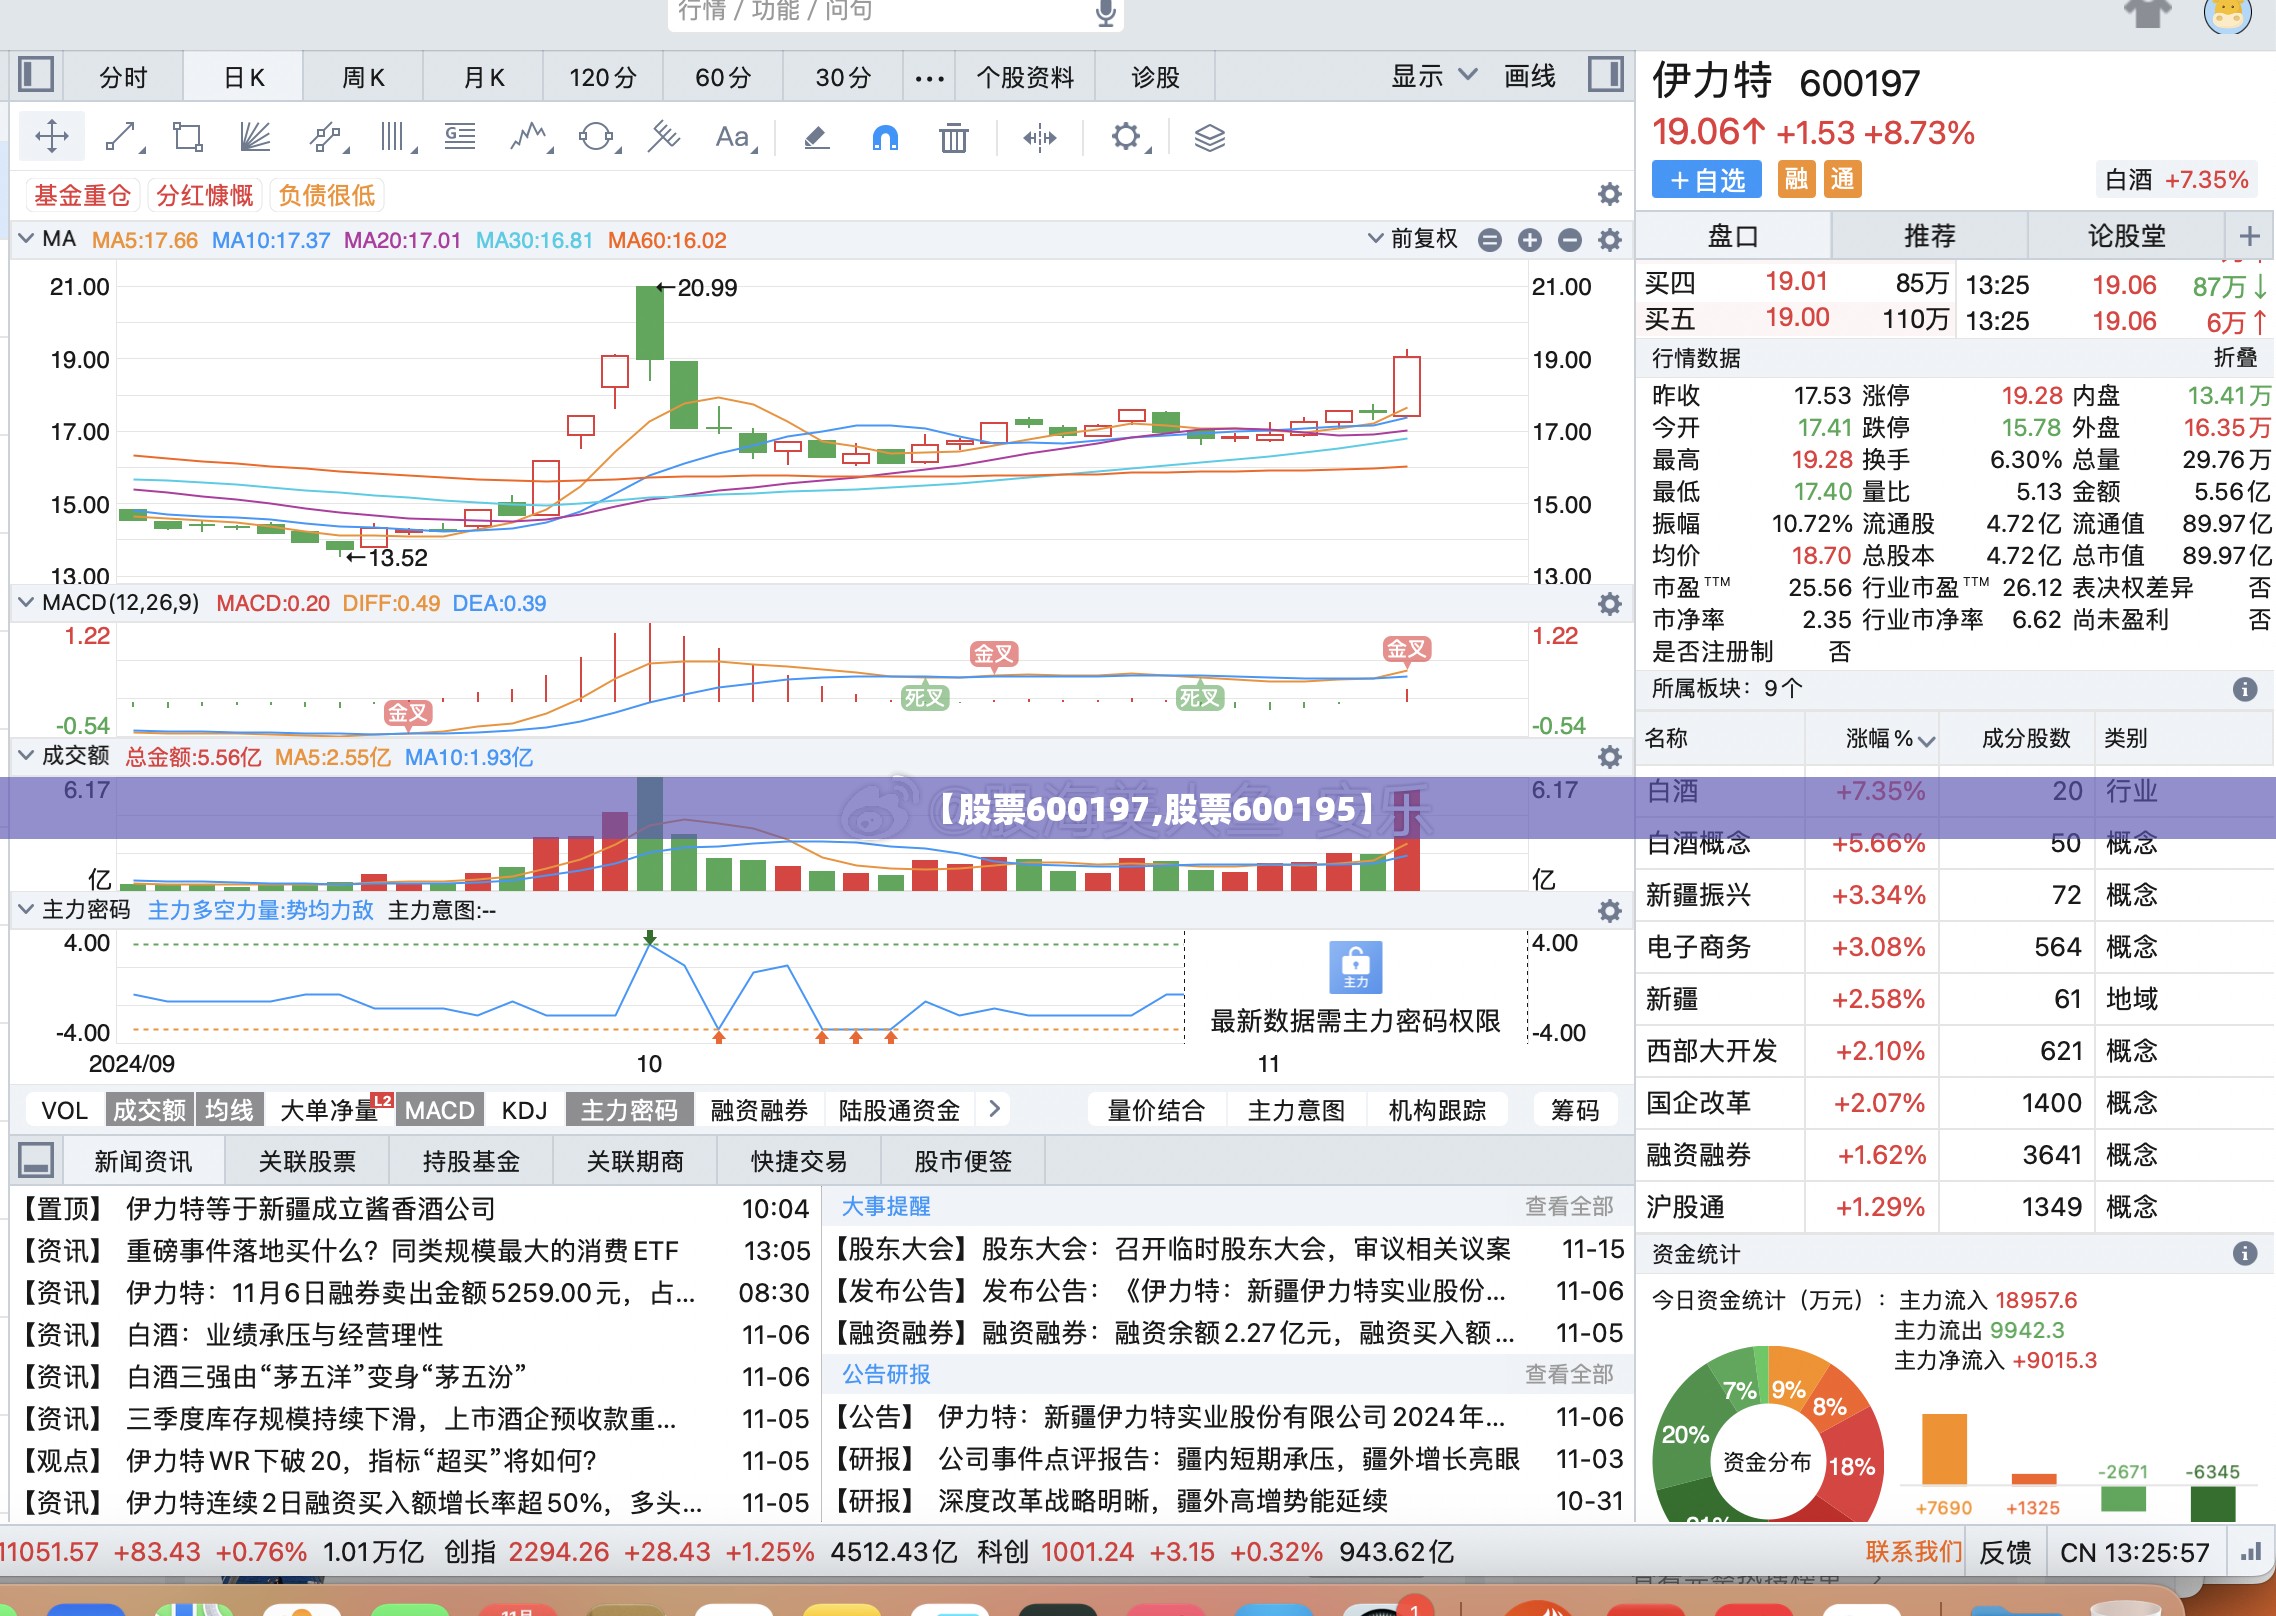Click the search input field

(x=880, y=12)
